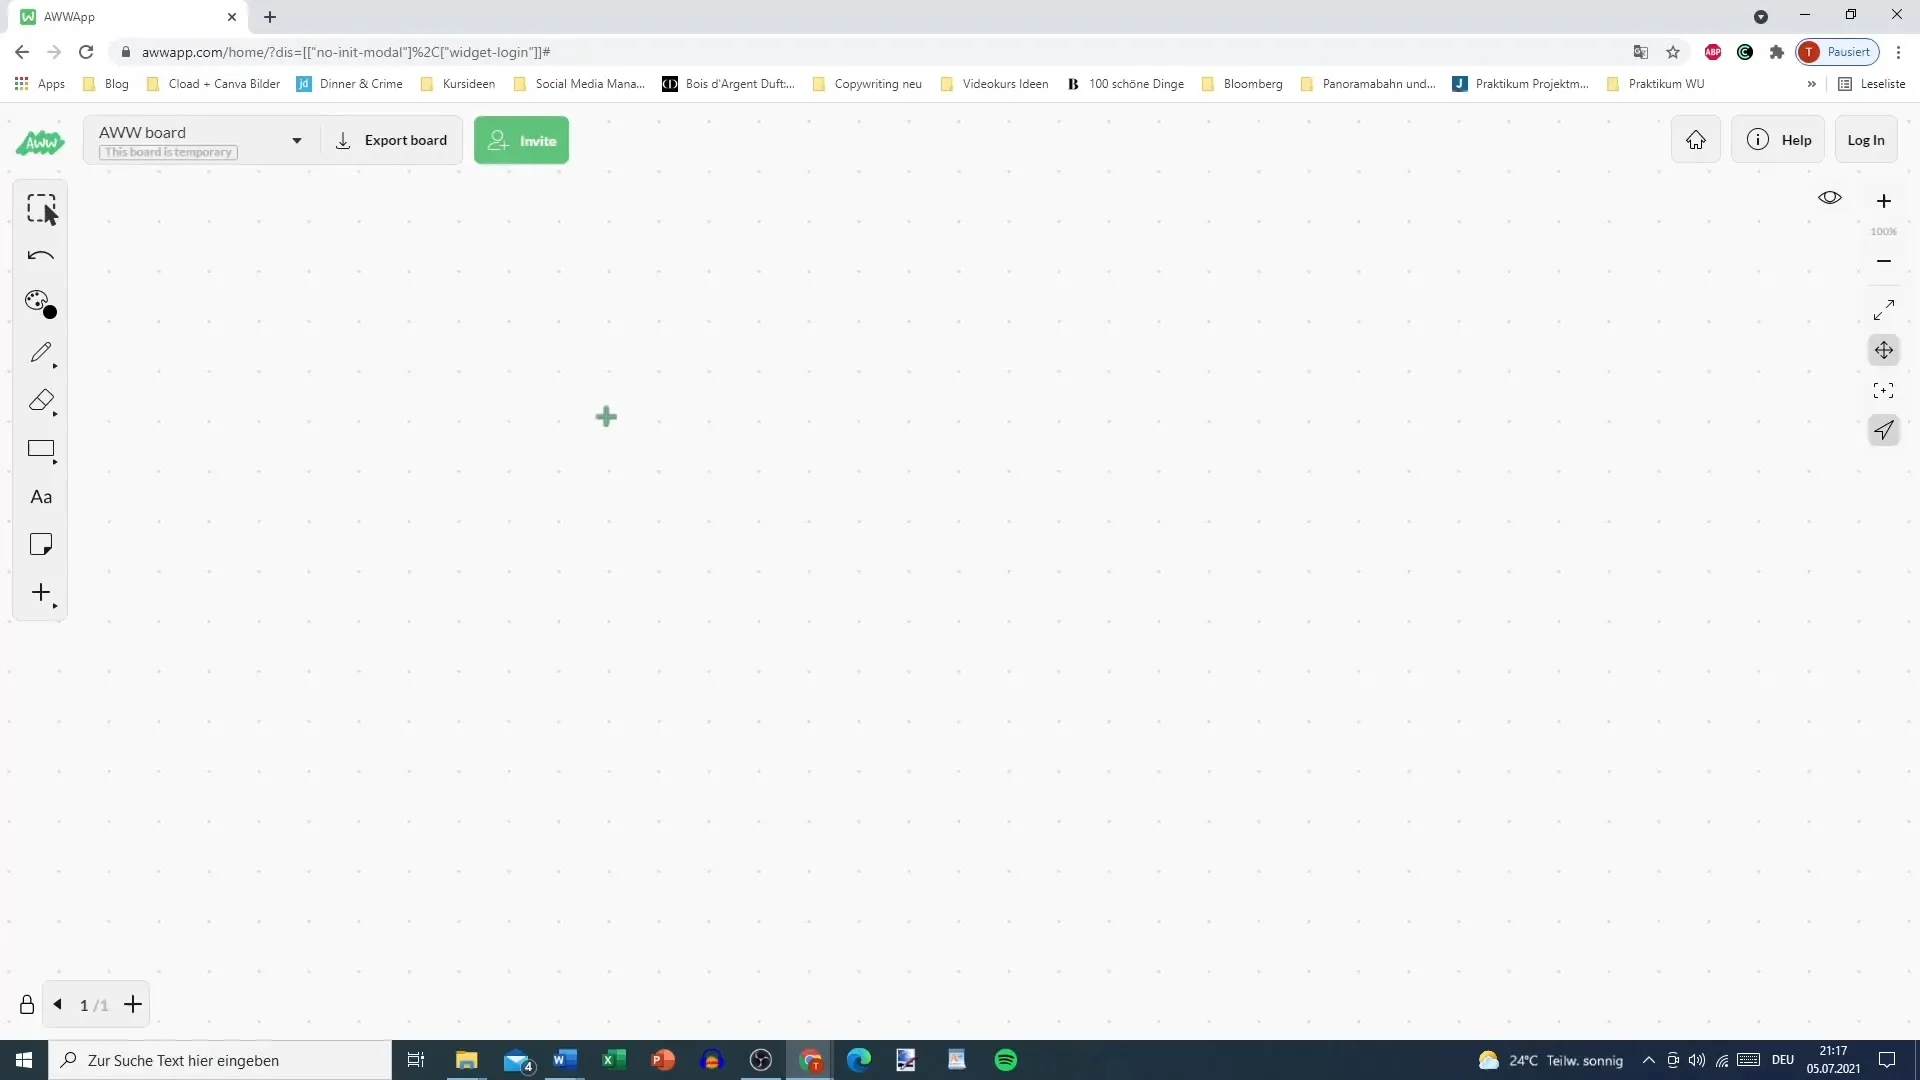Screen dimensions: 1920x1080
Task: Select the Pencil/Draw tool
Action: (x=40, y=352)
